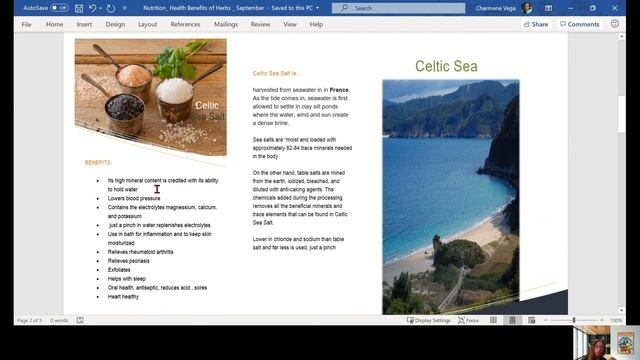Click the Charmene Vega account picture
Screen dimensions: 640x360
[x=527, y=8]
